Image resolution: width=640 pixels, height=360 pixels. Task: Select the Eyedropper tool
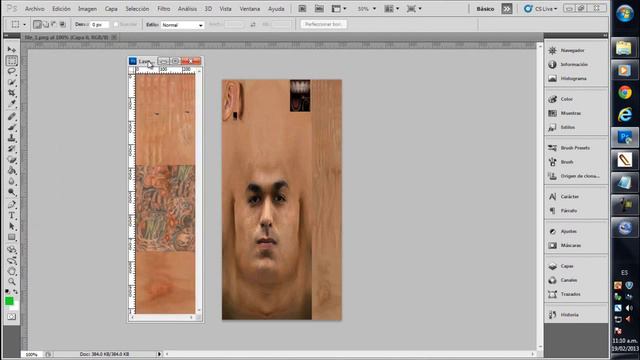pos(11,104)
